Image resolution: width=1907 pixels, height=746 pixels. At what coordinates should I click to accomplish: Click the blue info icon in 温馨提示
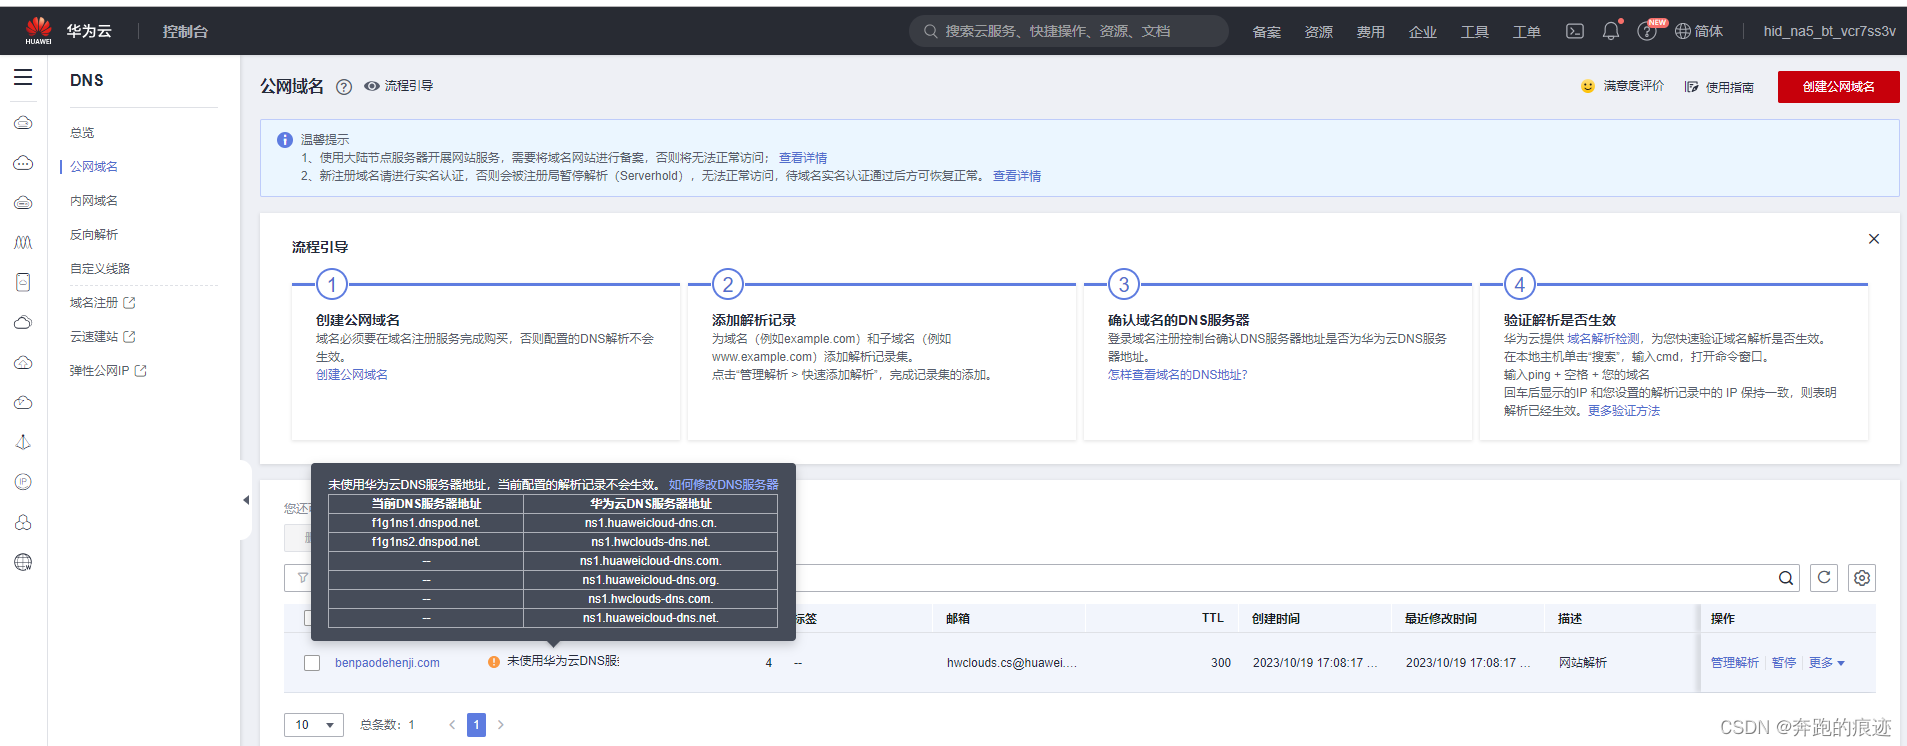click(x=285, y=140)
